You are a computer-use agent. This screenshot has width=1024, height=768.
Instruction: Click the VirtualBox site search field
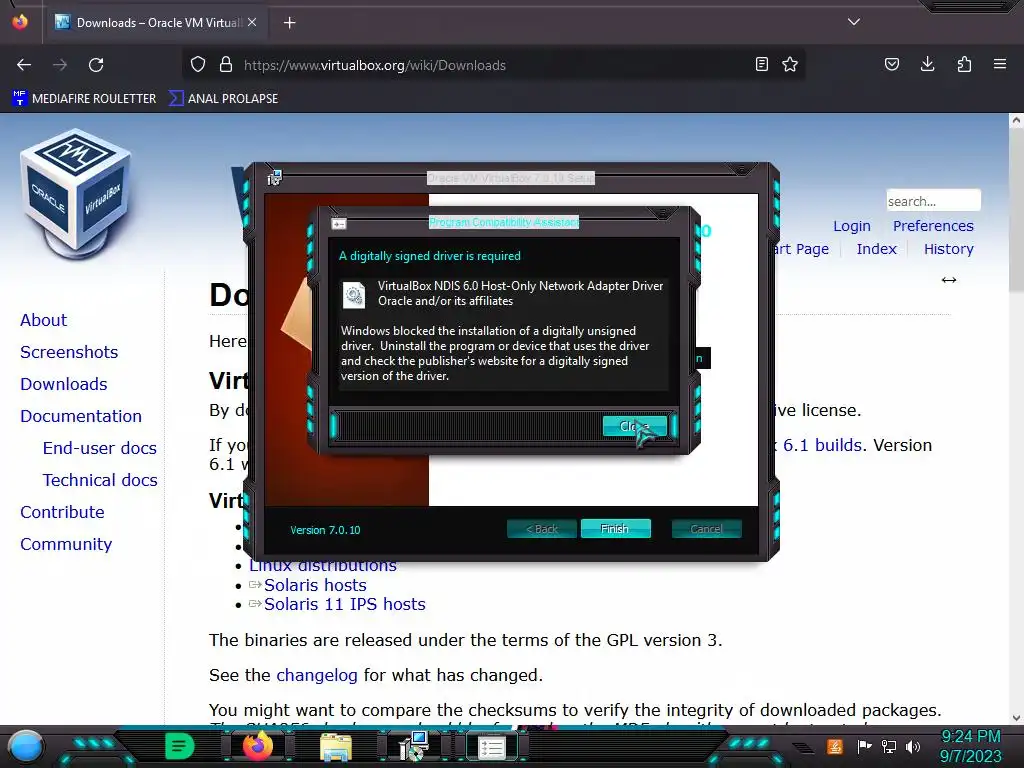point(933,200)
